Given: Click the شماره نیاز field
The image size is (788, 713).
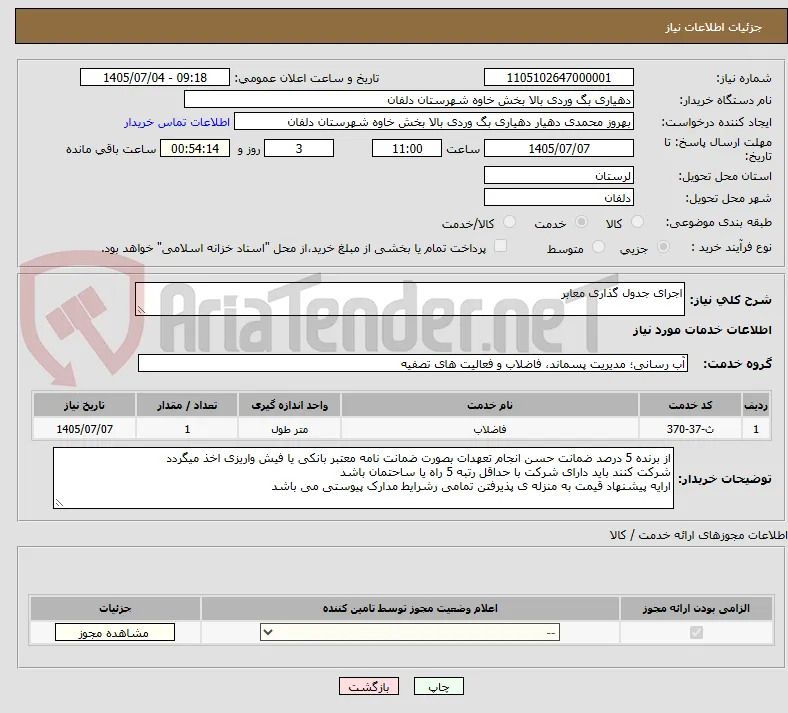Looking at the screenshot, I should coord(558,77).
